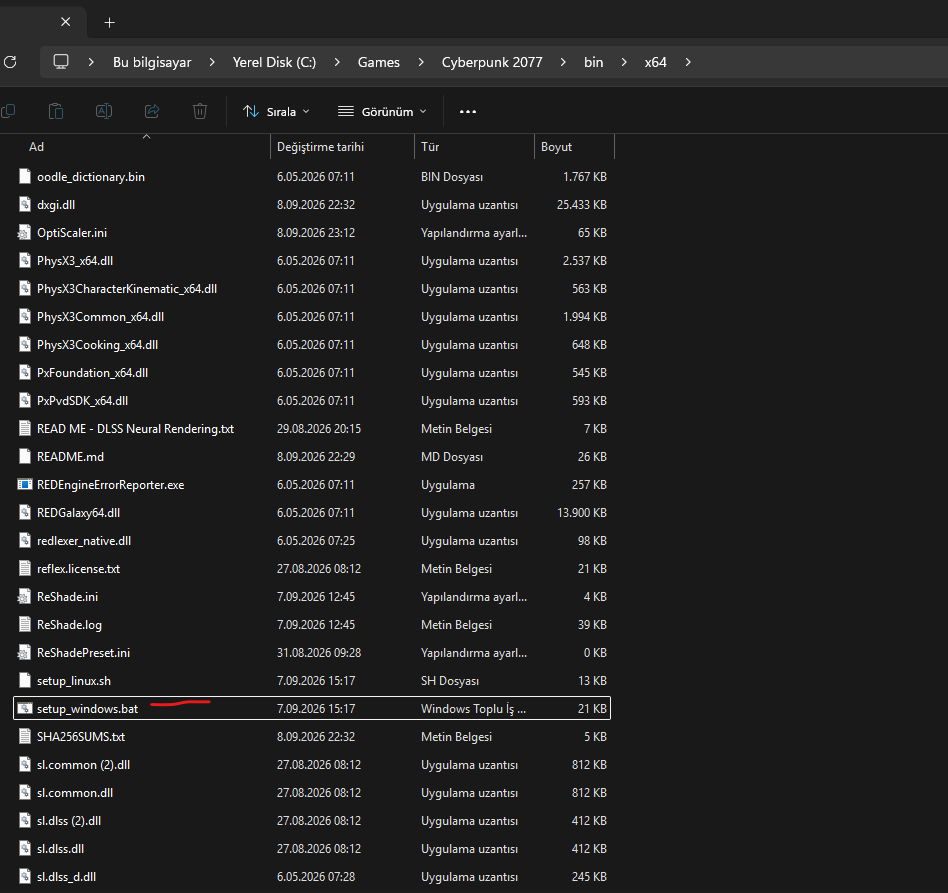Screen dimensions: 948x893
Task: Select reflex.license.txt file name
Action: [79, 569]
